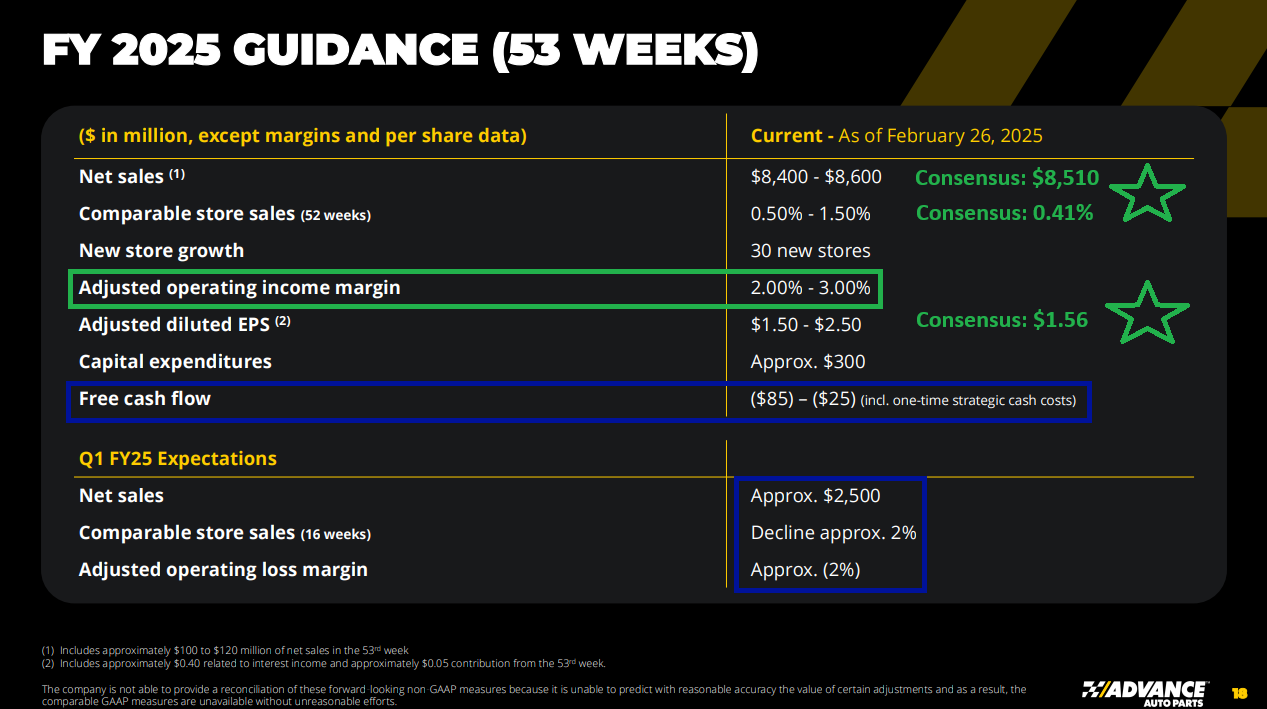Click the "Q1 FY25 Expectations" heading

click(x=177, y=459)
